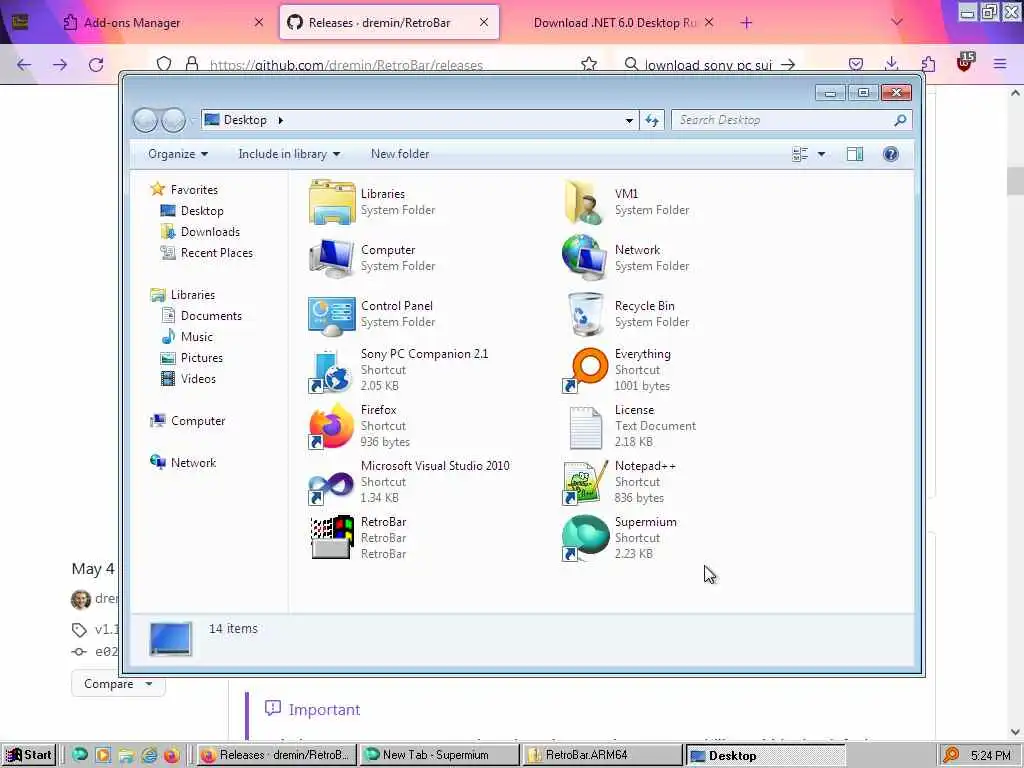Image resolution: width=1024 pixels, height=768 pixels.
Task: Select the Recycle Bin icon
Action: 585,314
